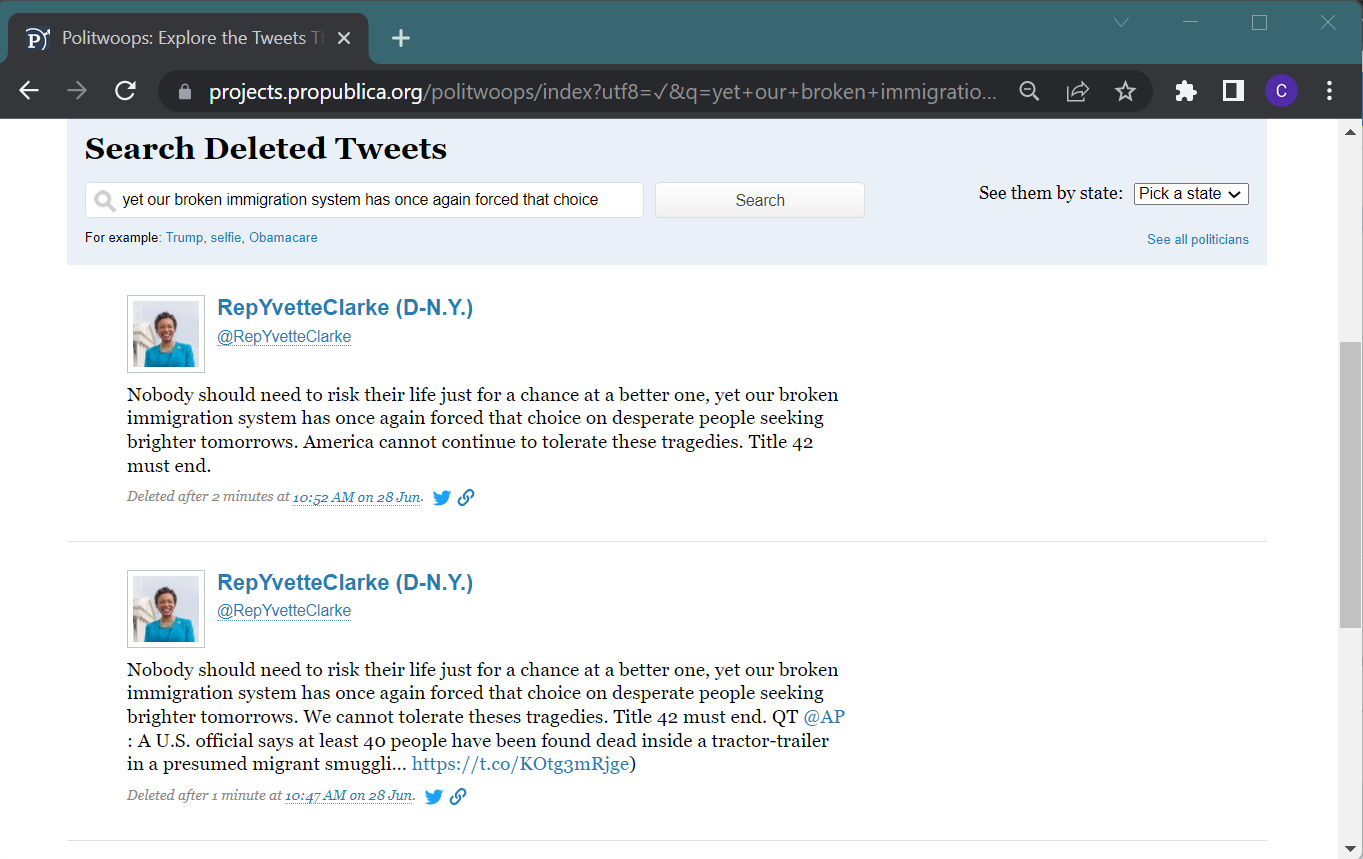Click the scrollbar up arrow

(x=1350, y=131)
